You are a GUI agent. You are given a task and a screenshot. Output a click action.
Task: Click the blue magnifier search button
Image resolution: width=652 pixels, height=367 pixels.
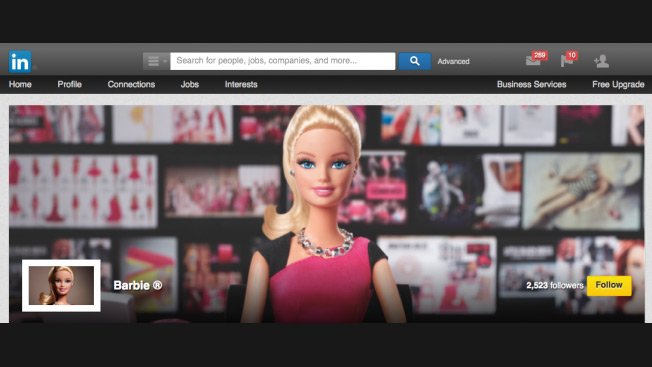point(415,61)
